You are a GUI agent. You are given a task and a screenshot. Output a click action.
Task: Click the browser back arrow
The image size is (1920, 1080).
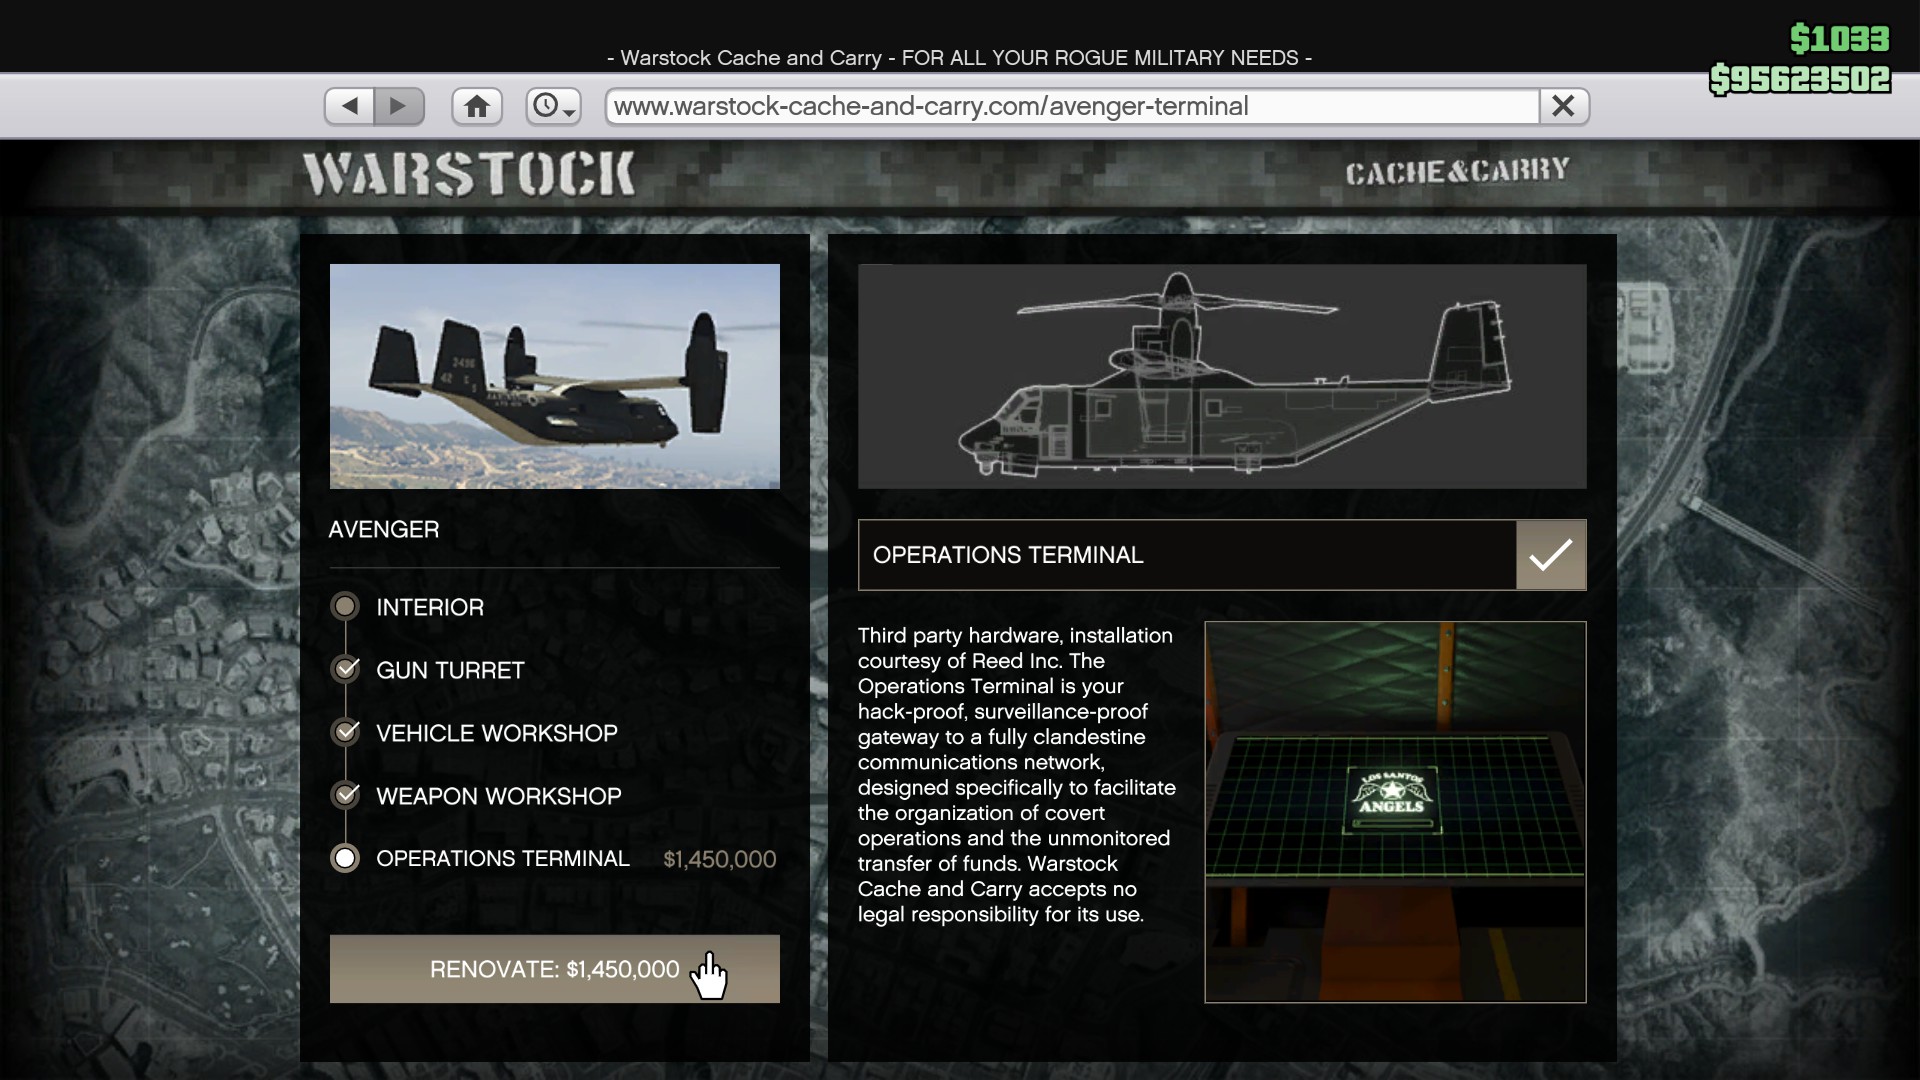tap(350, 106)
